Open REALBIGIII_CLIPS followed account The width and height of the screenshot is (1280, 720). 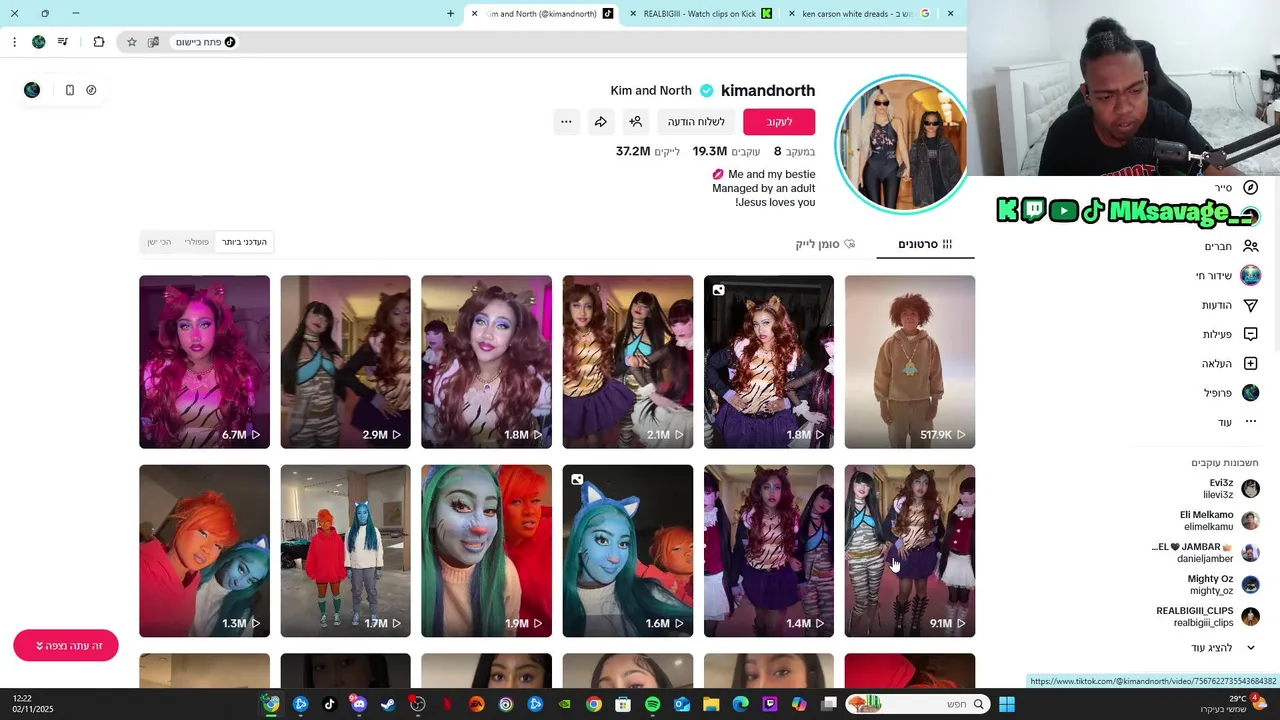(x=1207, y=617)
